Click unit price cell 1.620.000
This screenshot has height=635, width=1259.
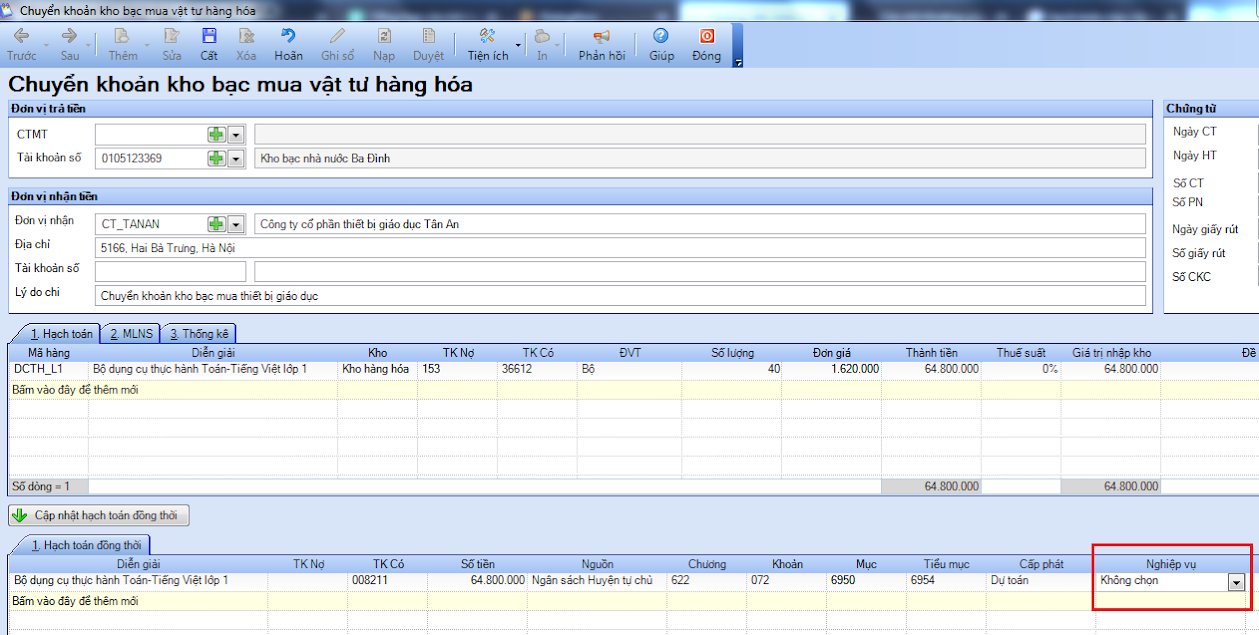[832, 369]
